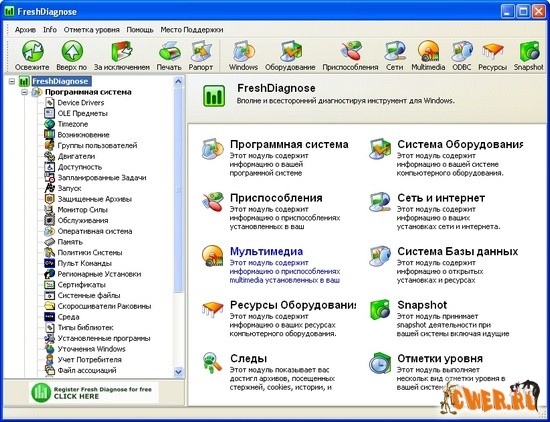Image resolution: width=550 pixels, height=422 pixels.
Task: Open the Архив menu
Action: (x=25, y=30)
